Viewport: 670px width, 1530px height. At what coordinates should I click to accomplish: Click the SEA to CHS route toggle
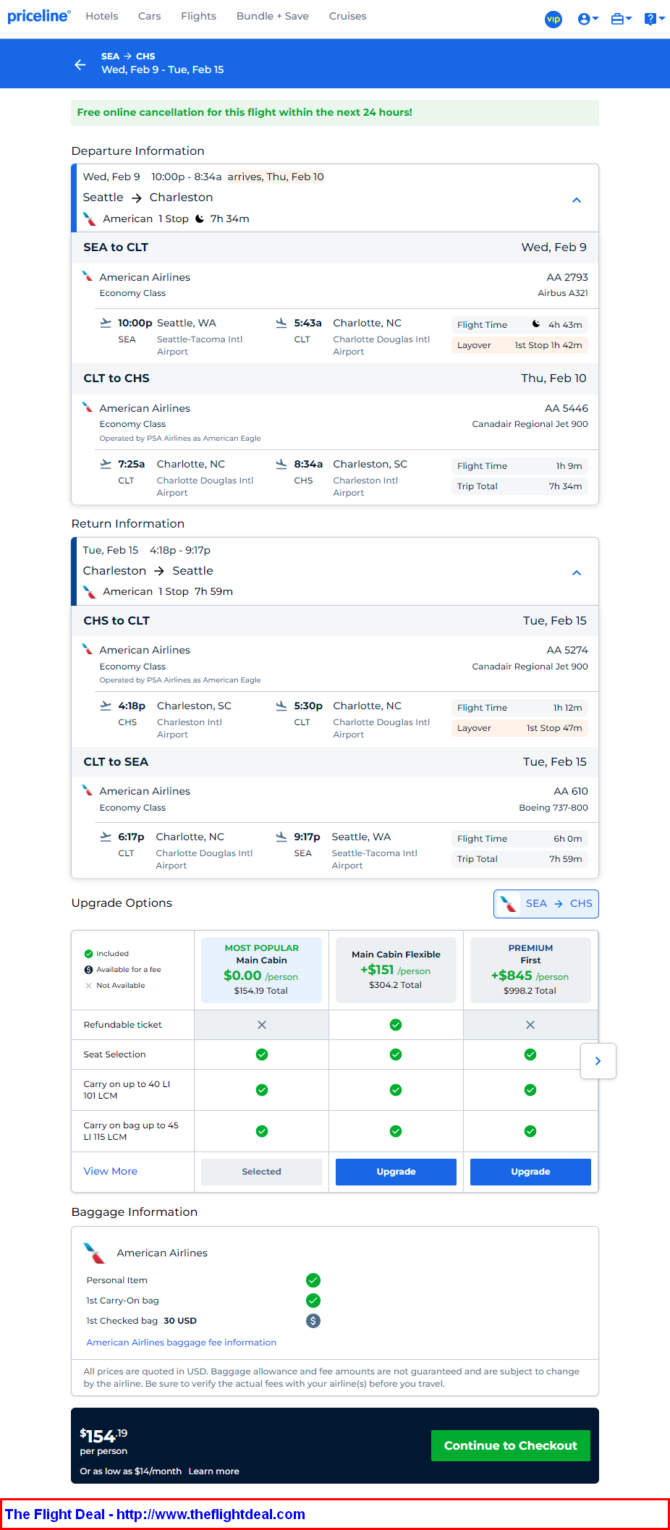point(546,903)
